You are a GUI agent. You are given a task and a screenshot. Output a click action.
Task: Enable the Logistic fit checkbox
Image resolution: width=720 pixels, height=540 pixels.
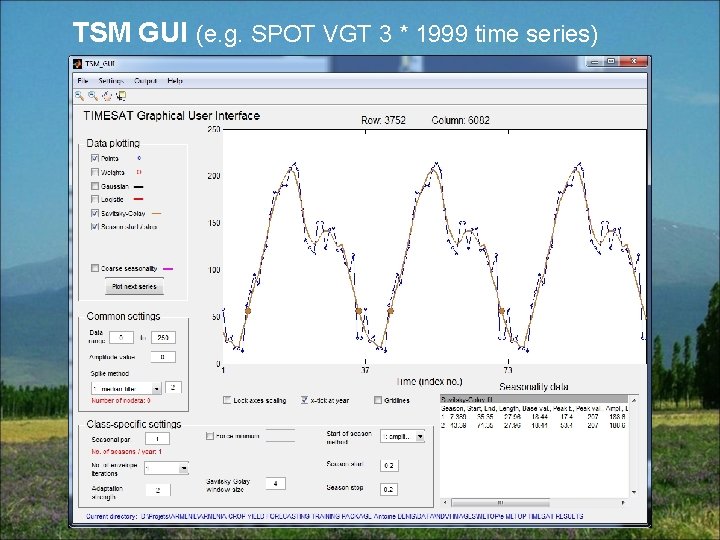point(95,199)
